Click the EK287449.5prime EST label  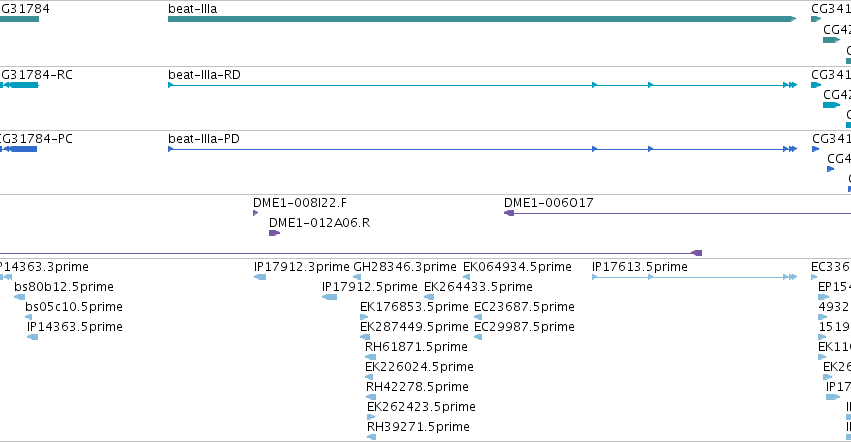click(414, 327)
